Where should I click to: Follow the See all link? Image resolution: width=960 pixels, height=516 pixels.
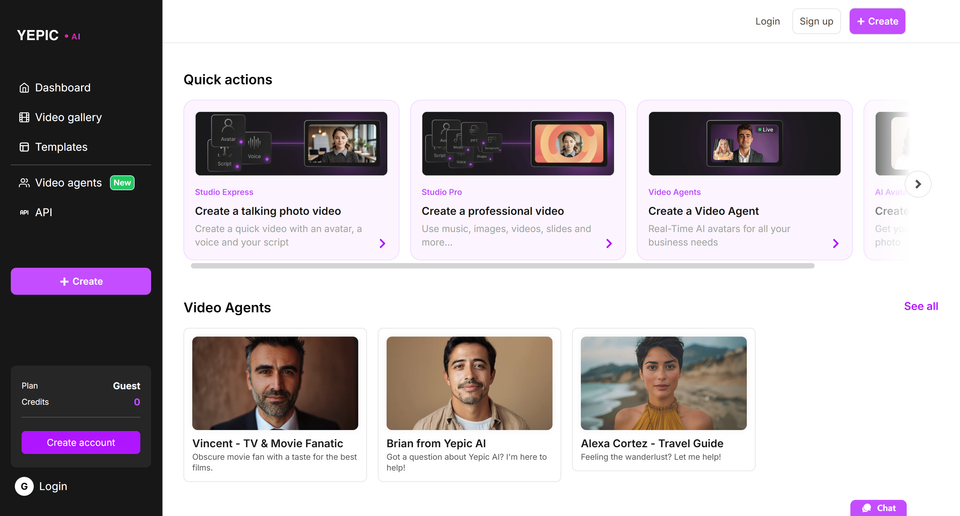[x=920, y=306]
